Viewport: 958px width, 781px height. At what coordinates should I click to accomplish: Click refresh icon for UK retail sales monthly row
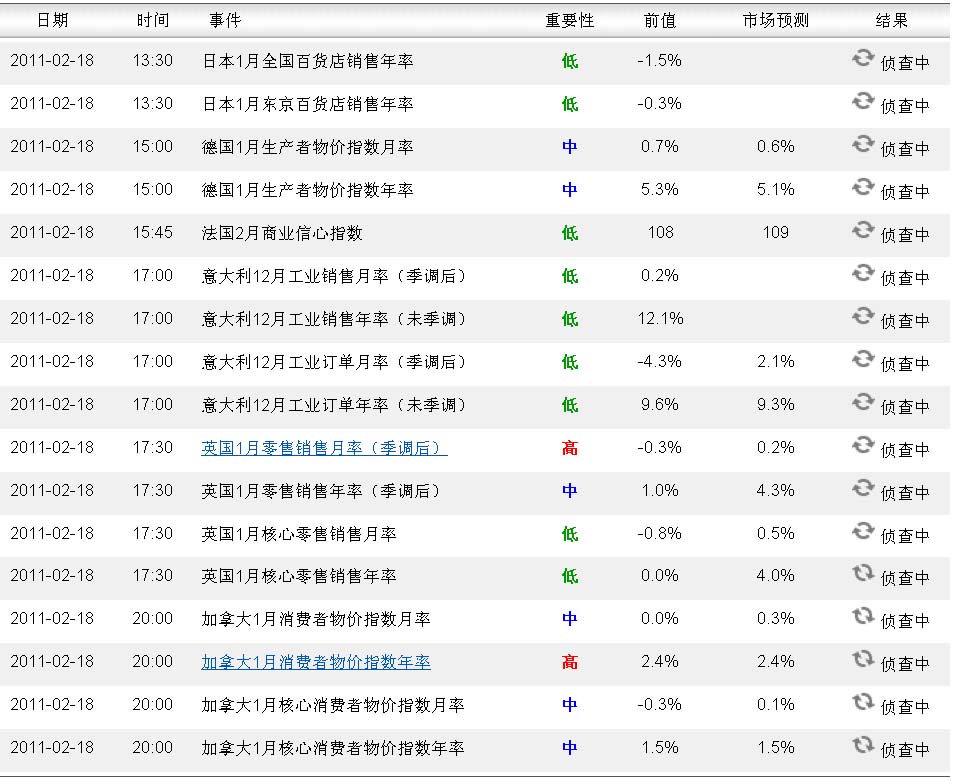pyautogui.click(x=862, y=445)
